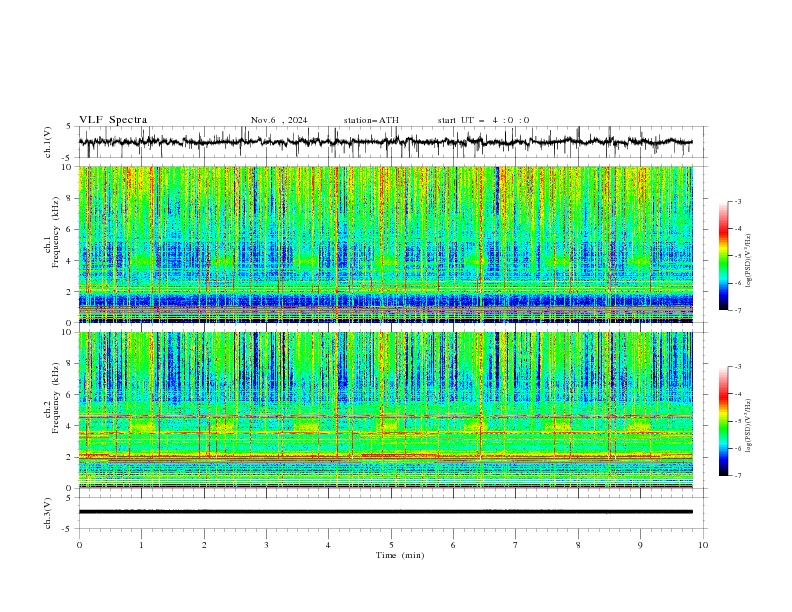
Task: Click the time axis tick label '8'
Action: pyautogui.click(x=578, y=545)
